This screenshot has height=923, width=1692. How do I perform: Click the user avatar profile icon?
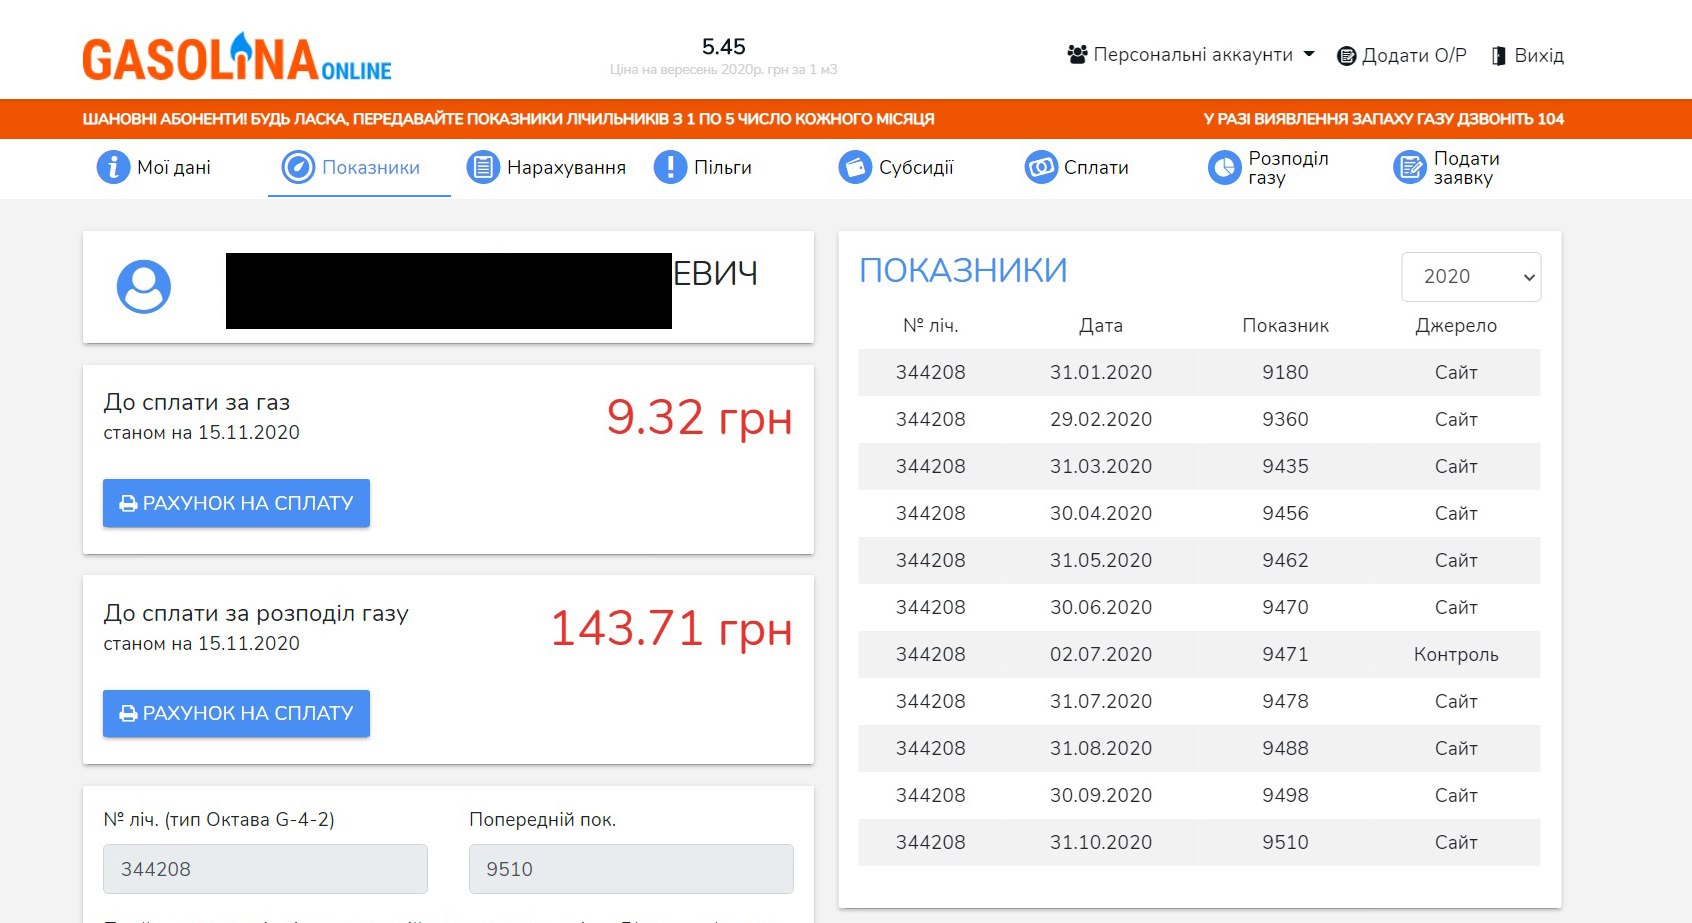tap(144, 288)
